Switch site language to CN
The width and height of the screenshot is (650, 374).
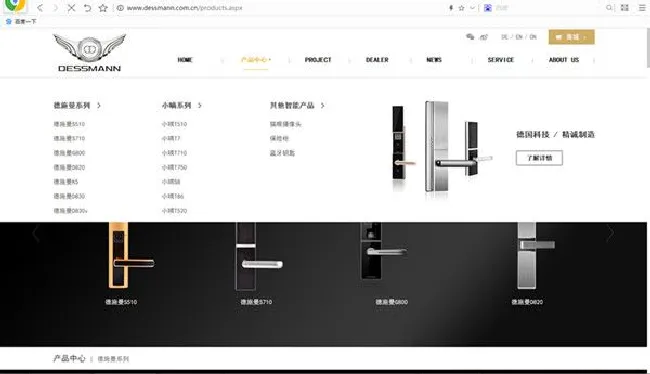coord(533,37)
